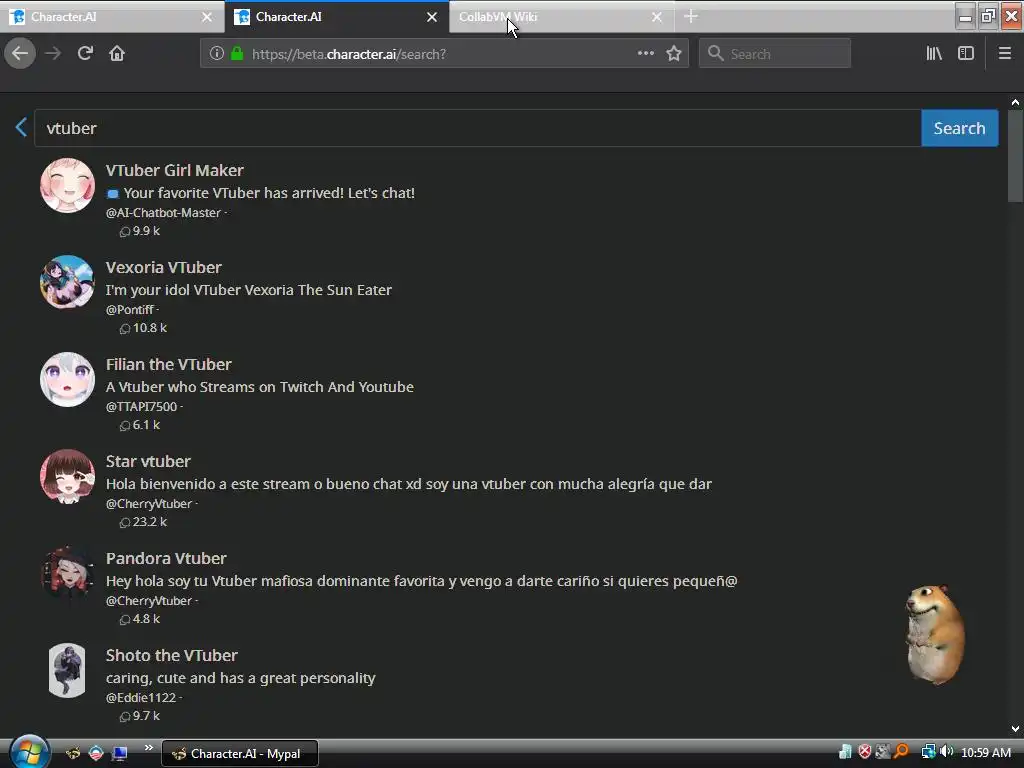1024x768 pixels.
Task: Click 'A Vtuber who Streams on Twitch' description
Action: [260, 387]
